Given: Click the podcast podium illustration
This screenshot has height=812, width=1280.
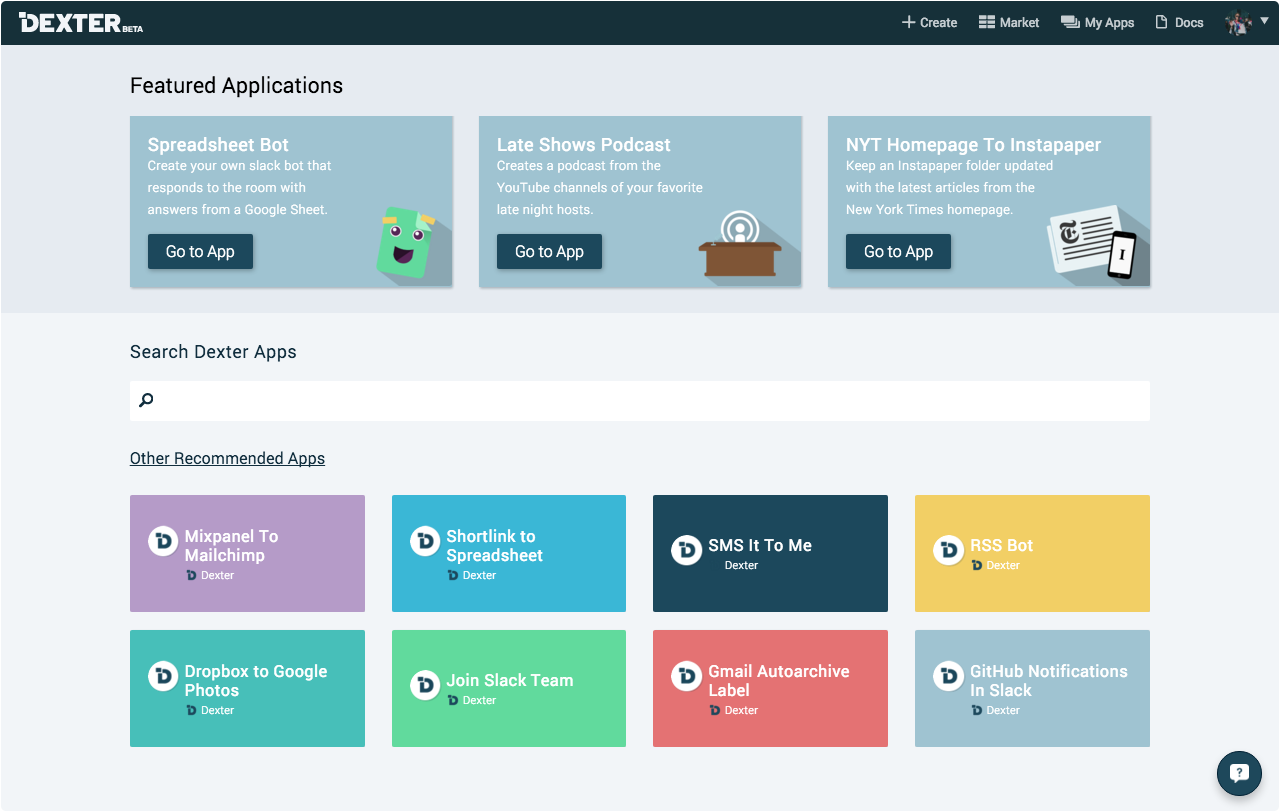Looking at the screenshot, I should (740, 245).
